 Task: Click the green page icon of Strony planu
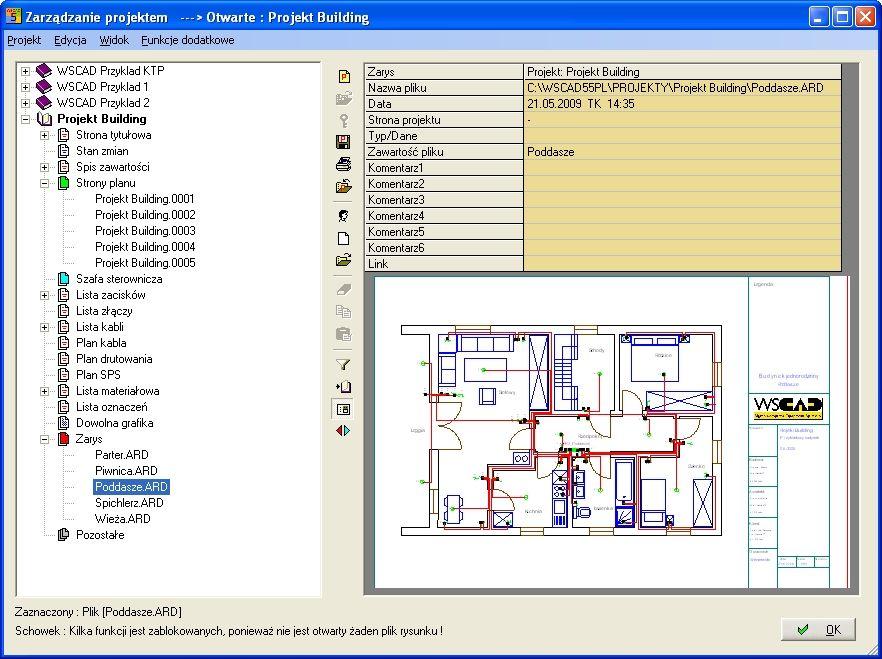[x=64, y=183]
